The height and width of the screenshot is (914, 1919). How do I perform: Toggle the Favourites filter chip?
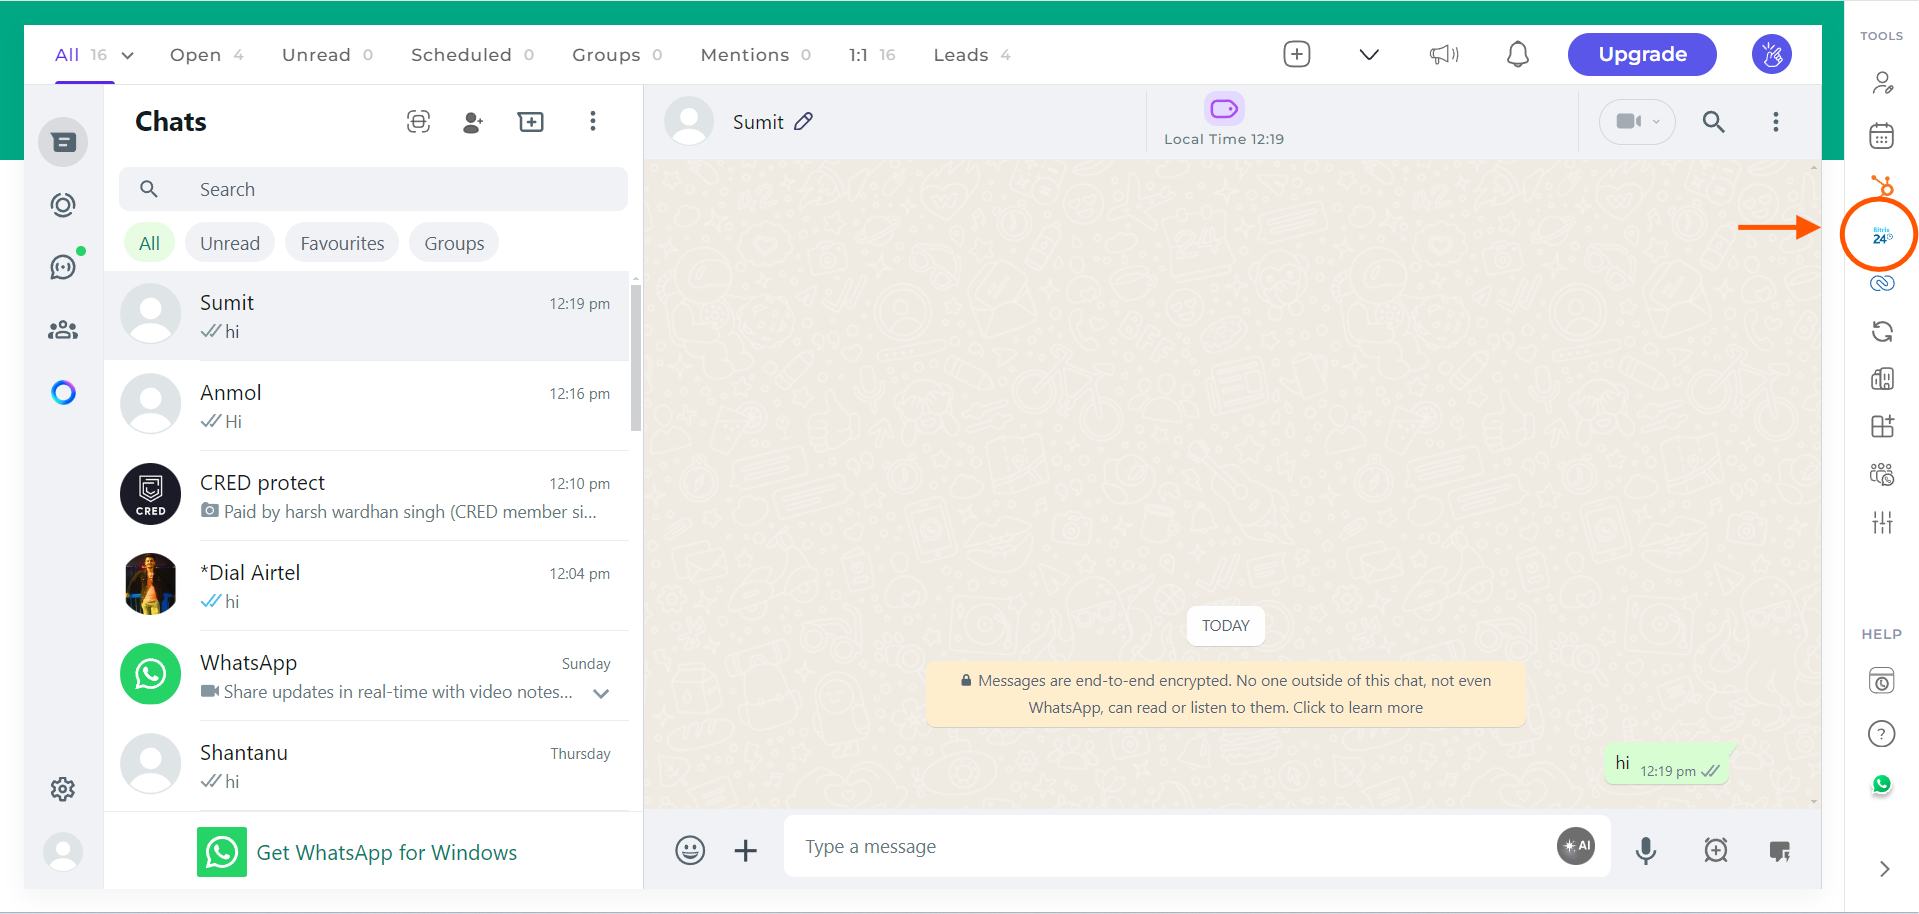341,242
